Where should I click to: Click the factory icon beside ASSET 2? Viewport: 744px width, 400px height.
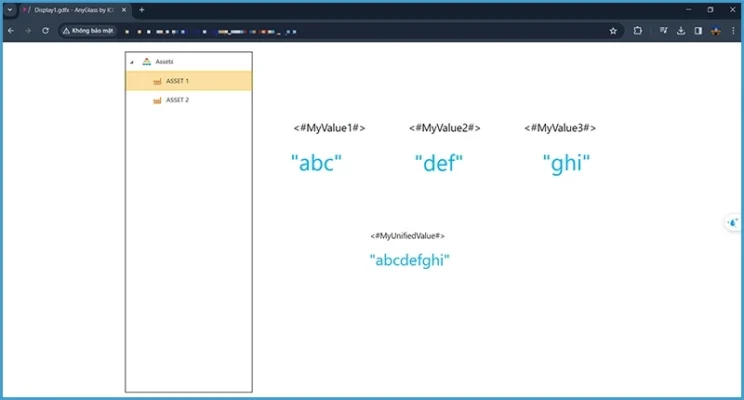coord(157,100)
